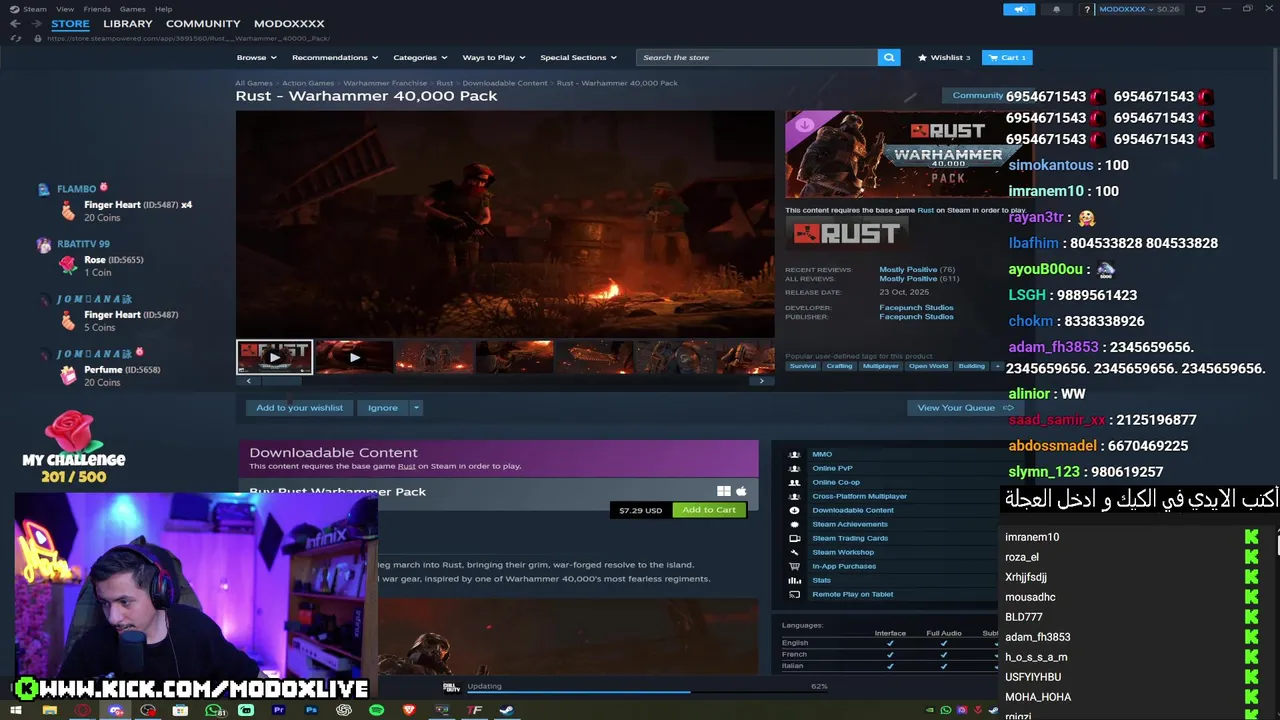Click the store search magnifier icon

point(889,57)
